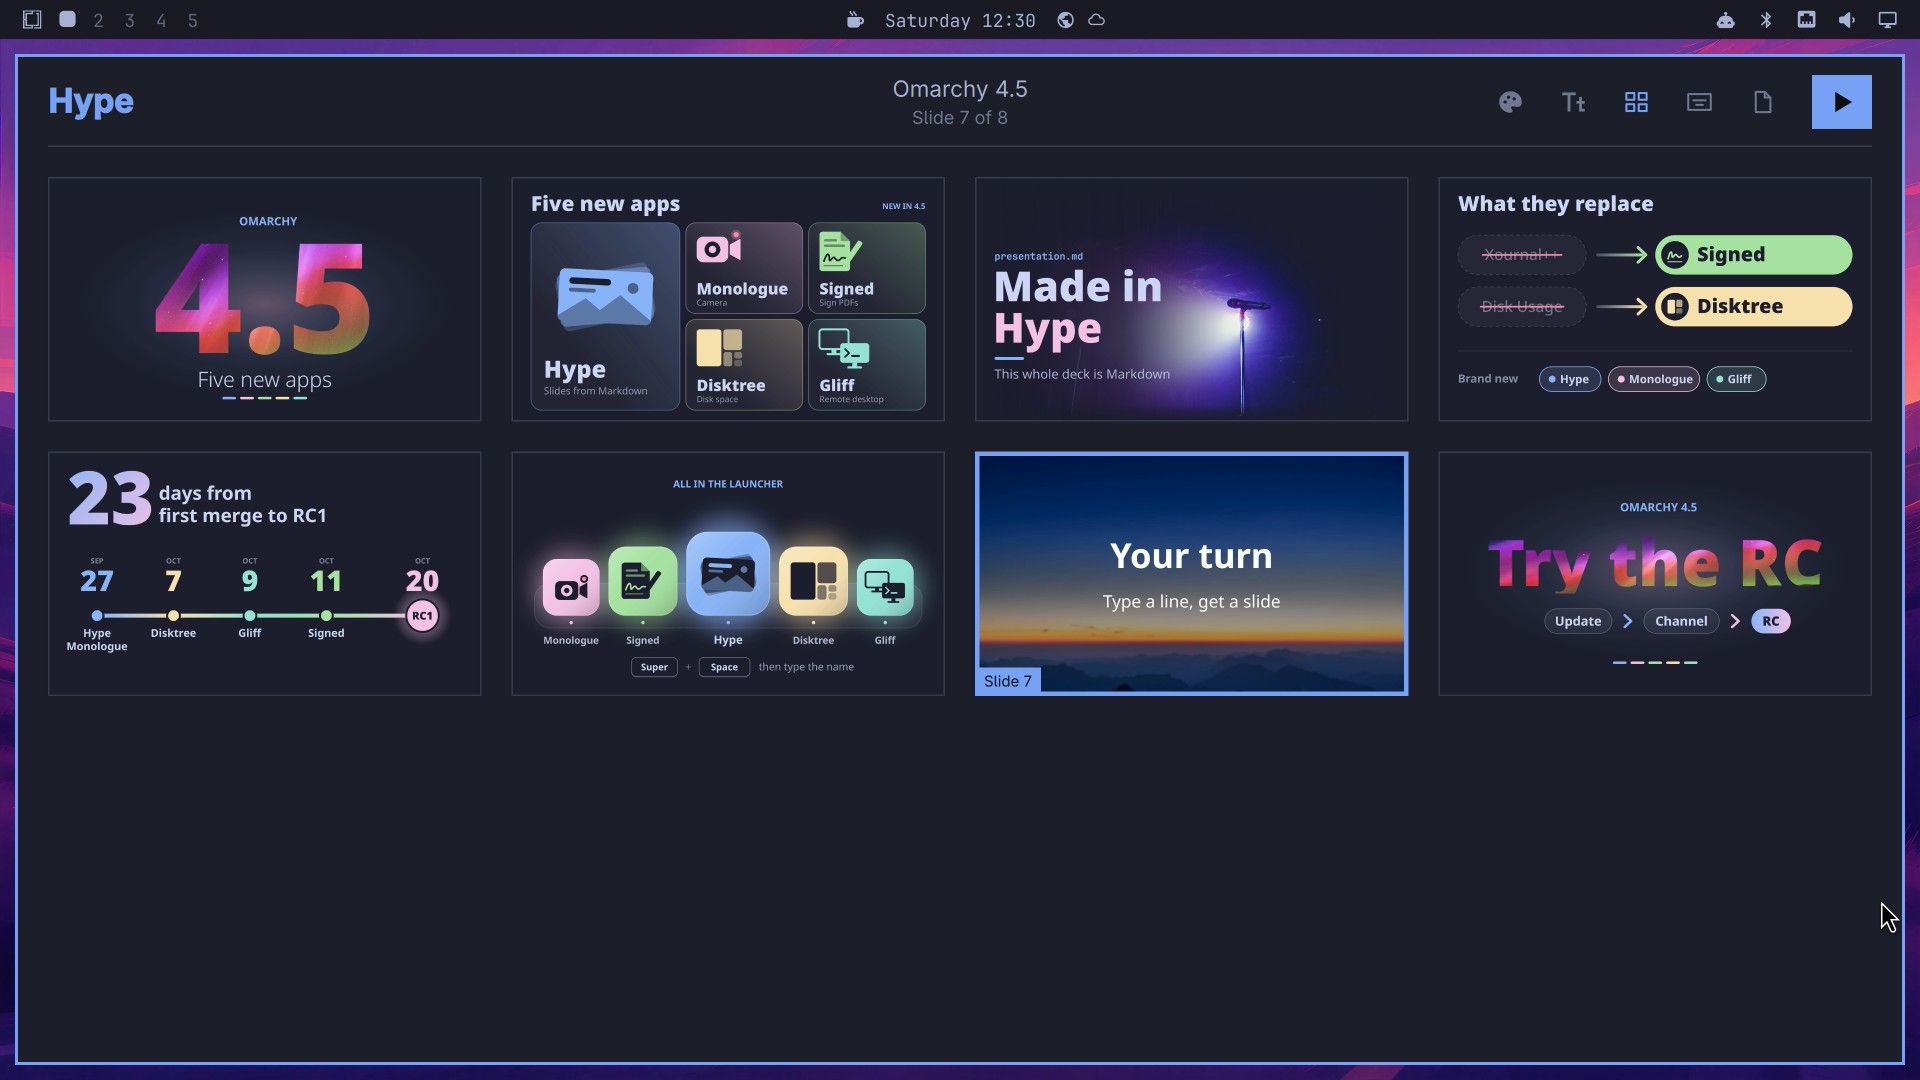Select the Made in Hype slide
This screenshot has height=1080, width=1920.
1191,299
